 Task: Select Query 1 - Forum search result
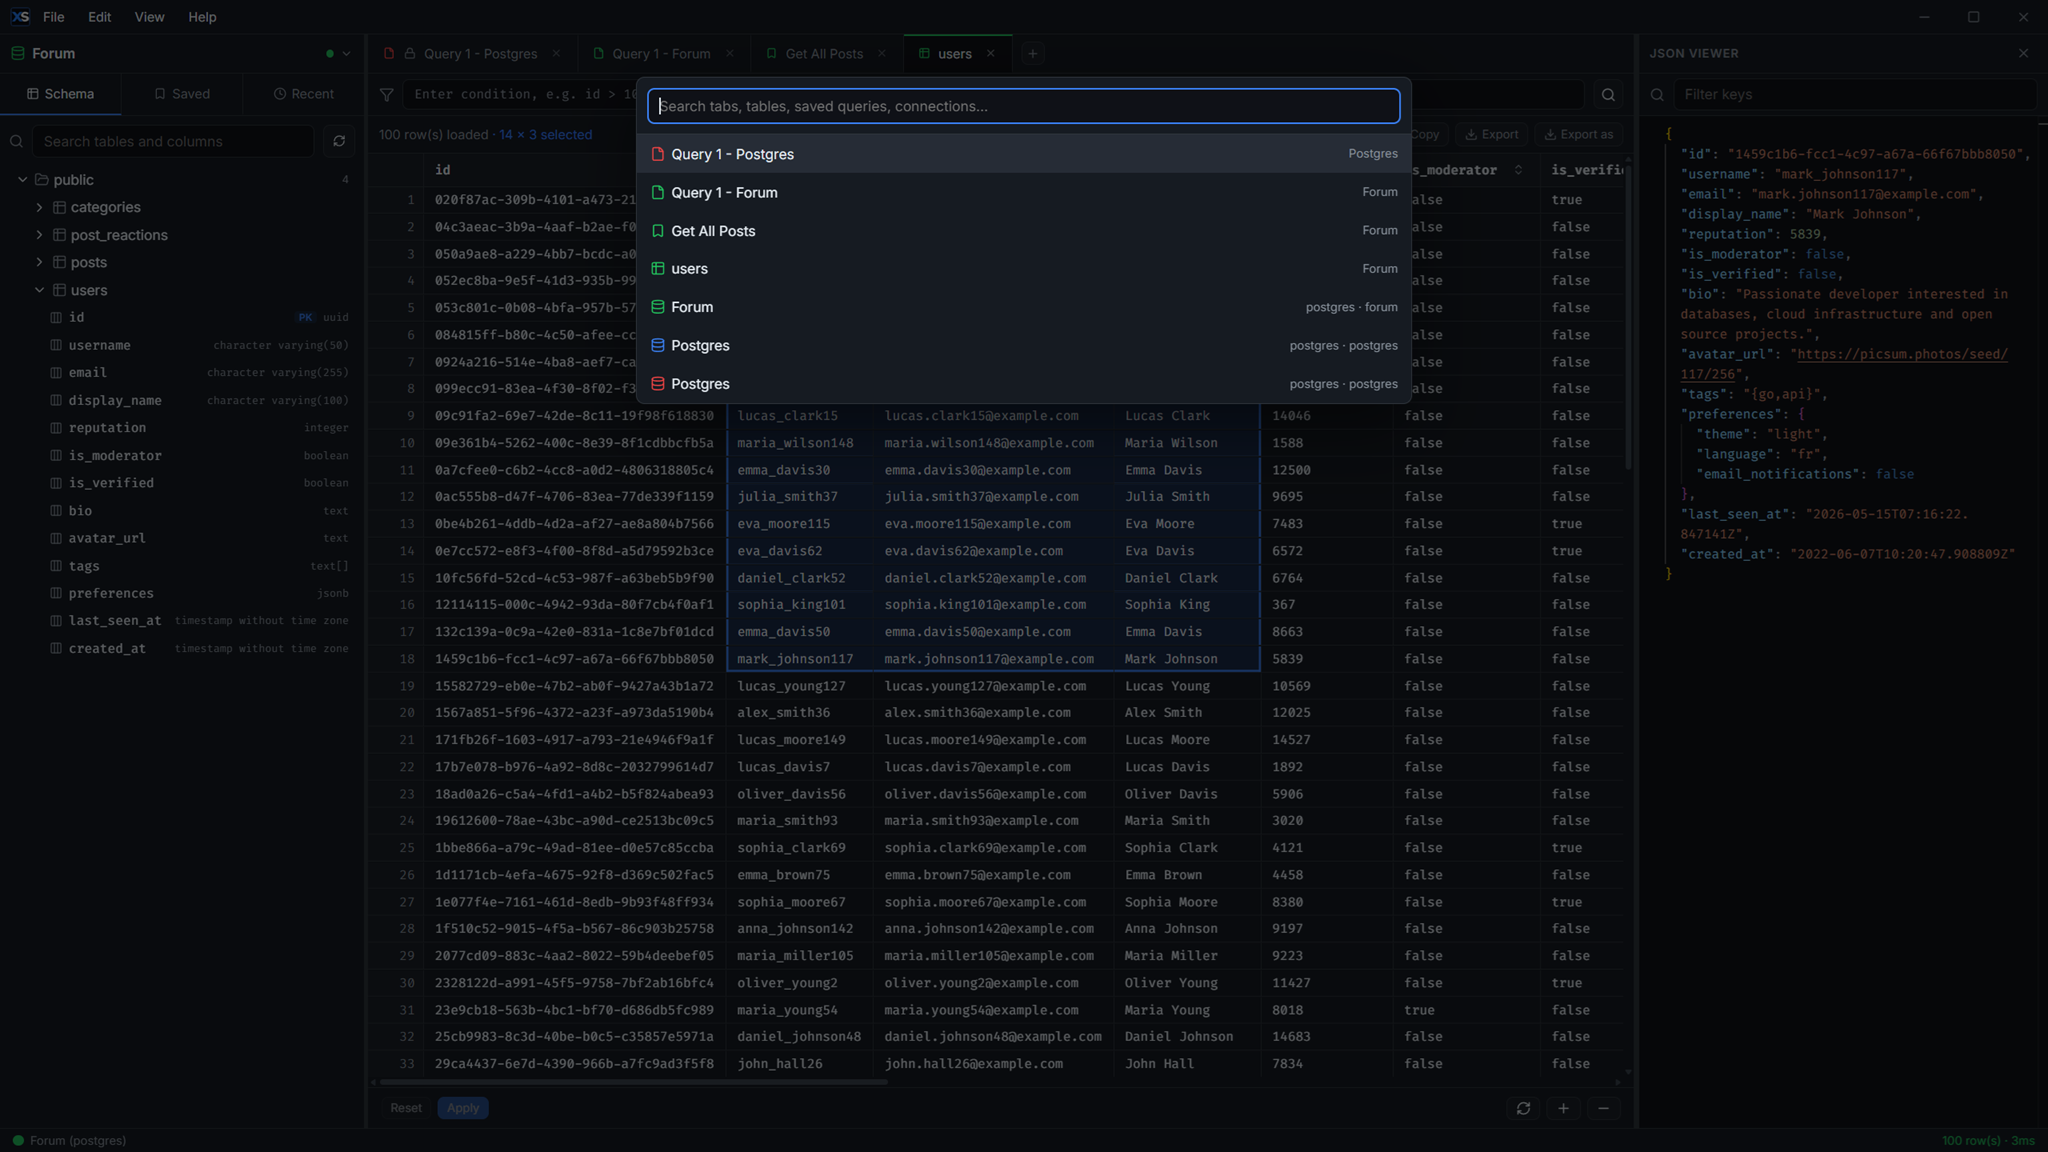click(x=1024, y=192)
